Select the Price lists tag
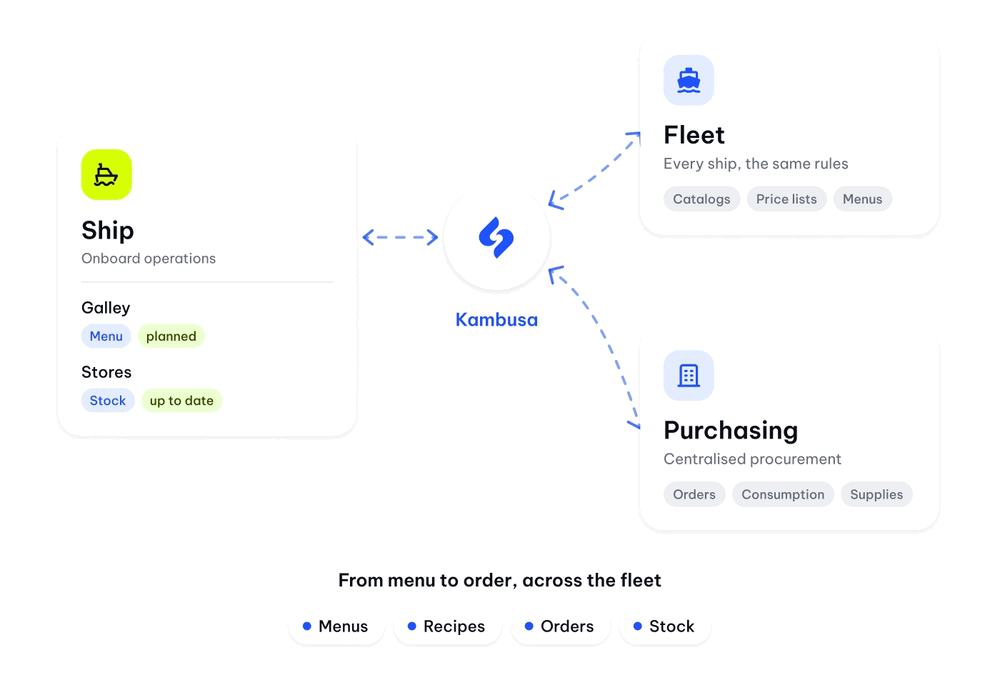The width and height of the screenshot is (1000, 680). pos(786,199)
